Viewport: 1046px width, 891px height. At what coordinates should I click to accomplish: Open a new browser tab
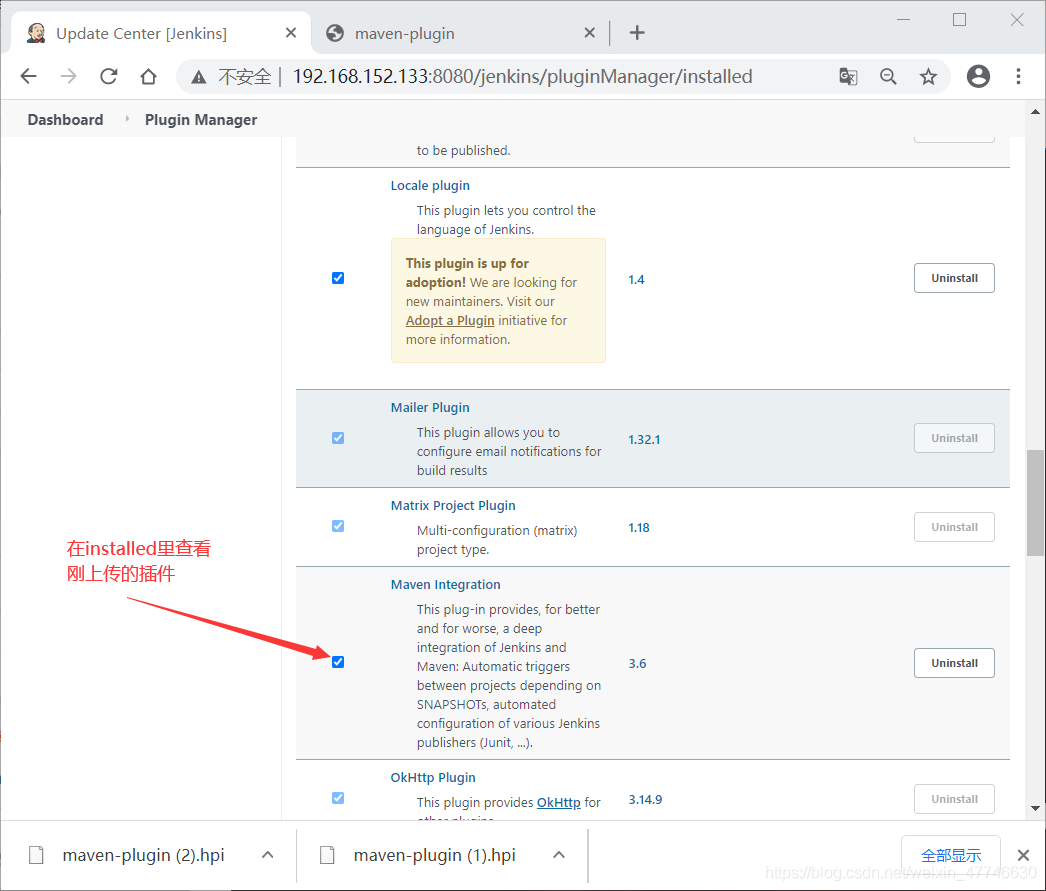point(637,32)
